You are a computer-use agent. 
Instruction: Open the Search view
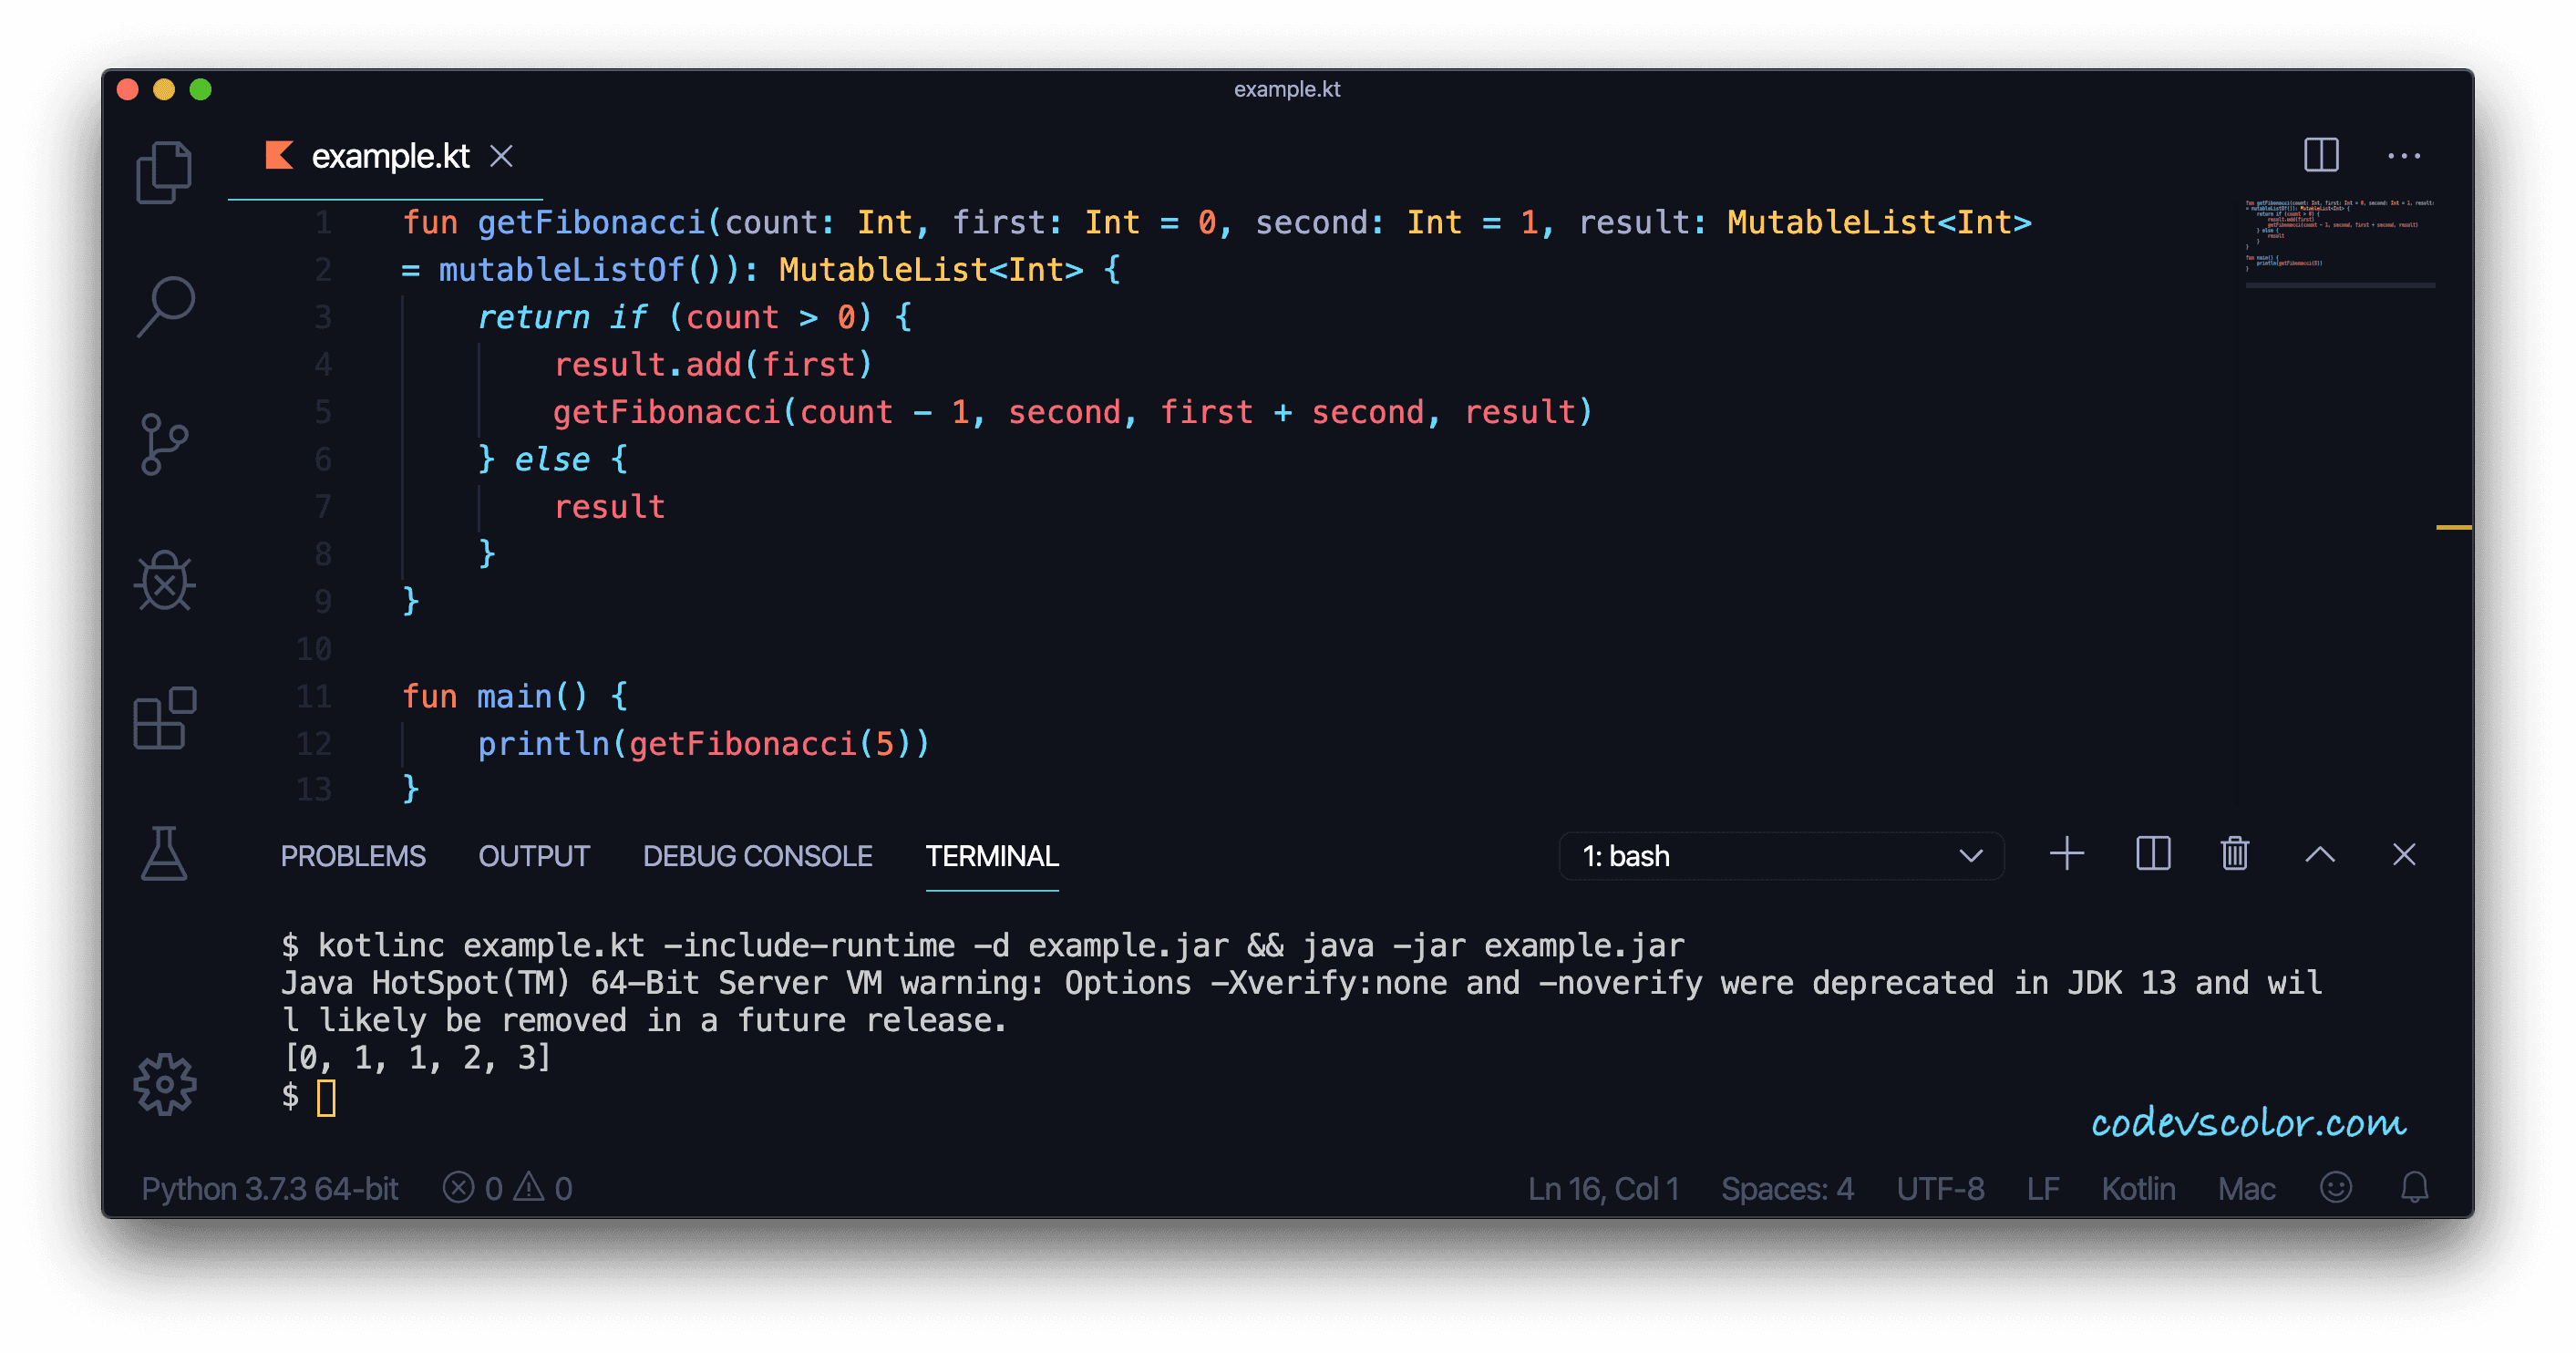coord(164,307)
